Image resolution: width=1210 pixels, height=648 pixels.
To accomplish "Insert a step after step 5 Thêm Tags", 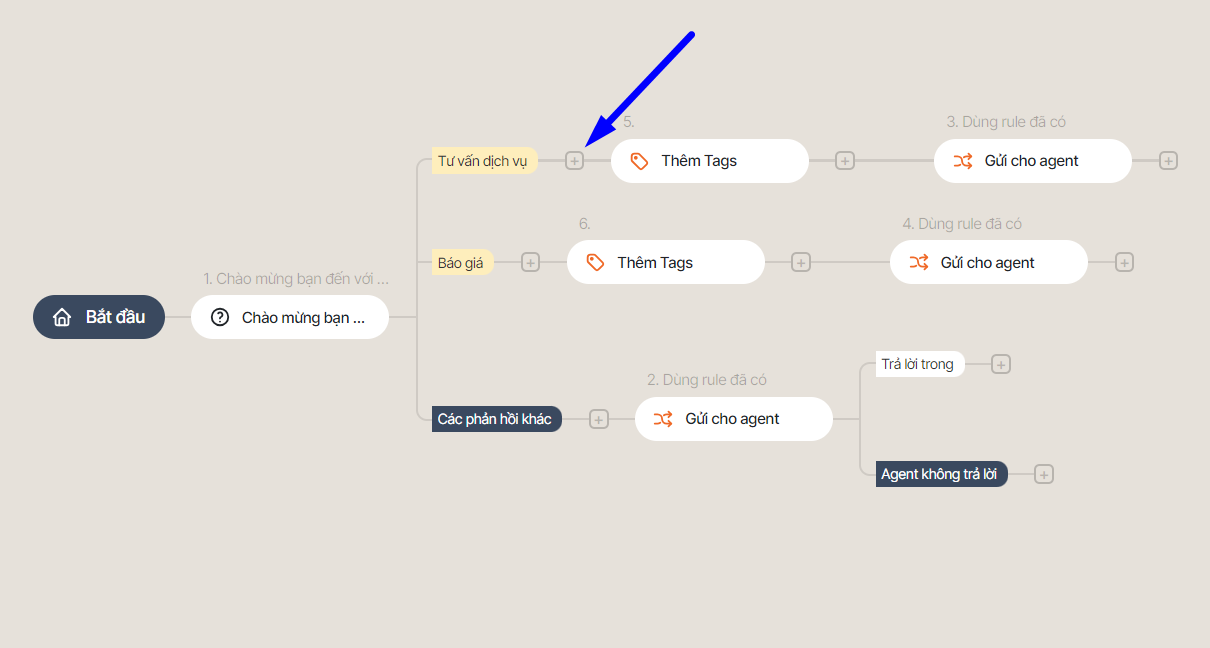I will (x=845, y=161).
